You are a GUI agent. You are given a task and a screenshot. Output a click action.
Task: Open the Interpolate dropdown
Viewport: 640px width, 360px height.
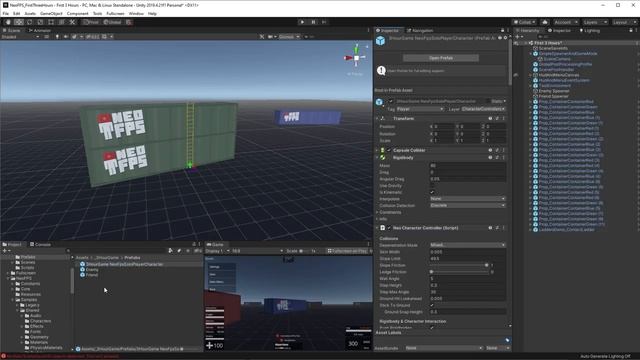[x=468, y=199]
